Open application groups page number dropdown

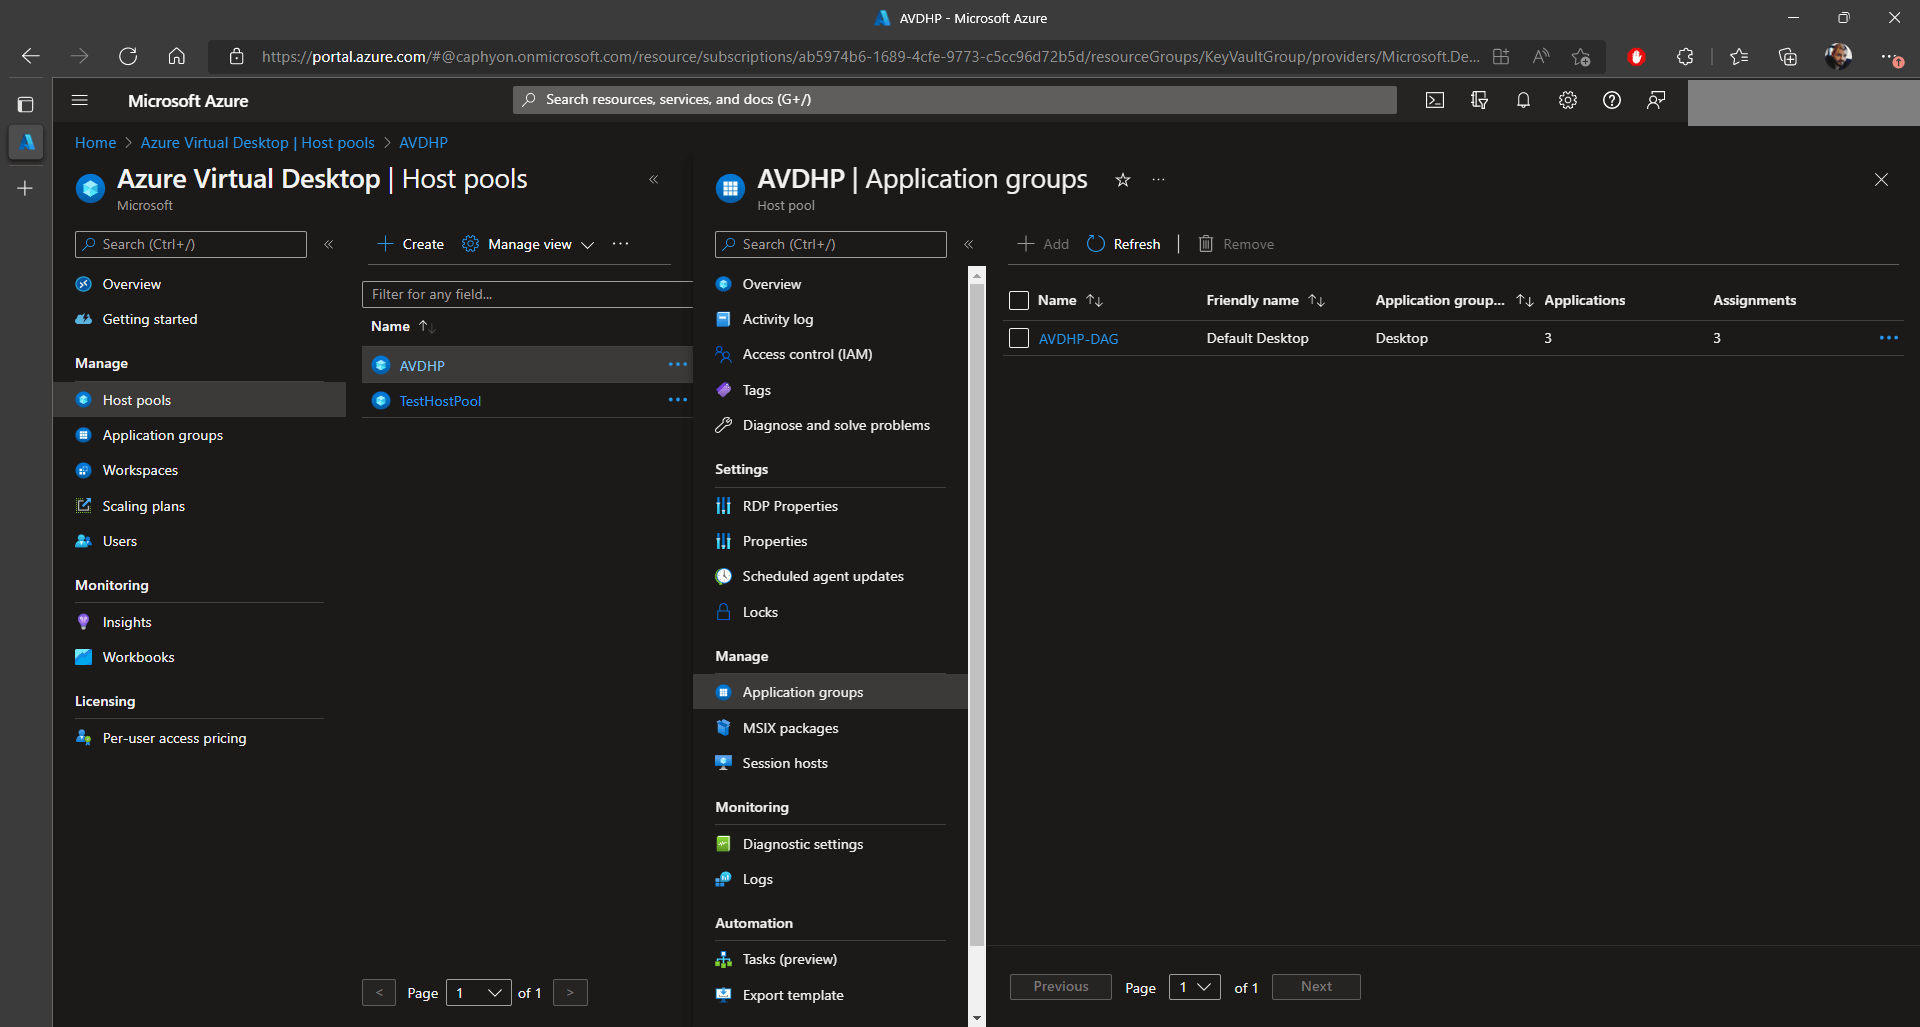point(1195,987)
